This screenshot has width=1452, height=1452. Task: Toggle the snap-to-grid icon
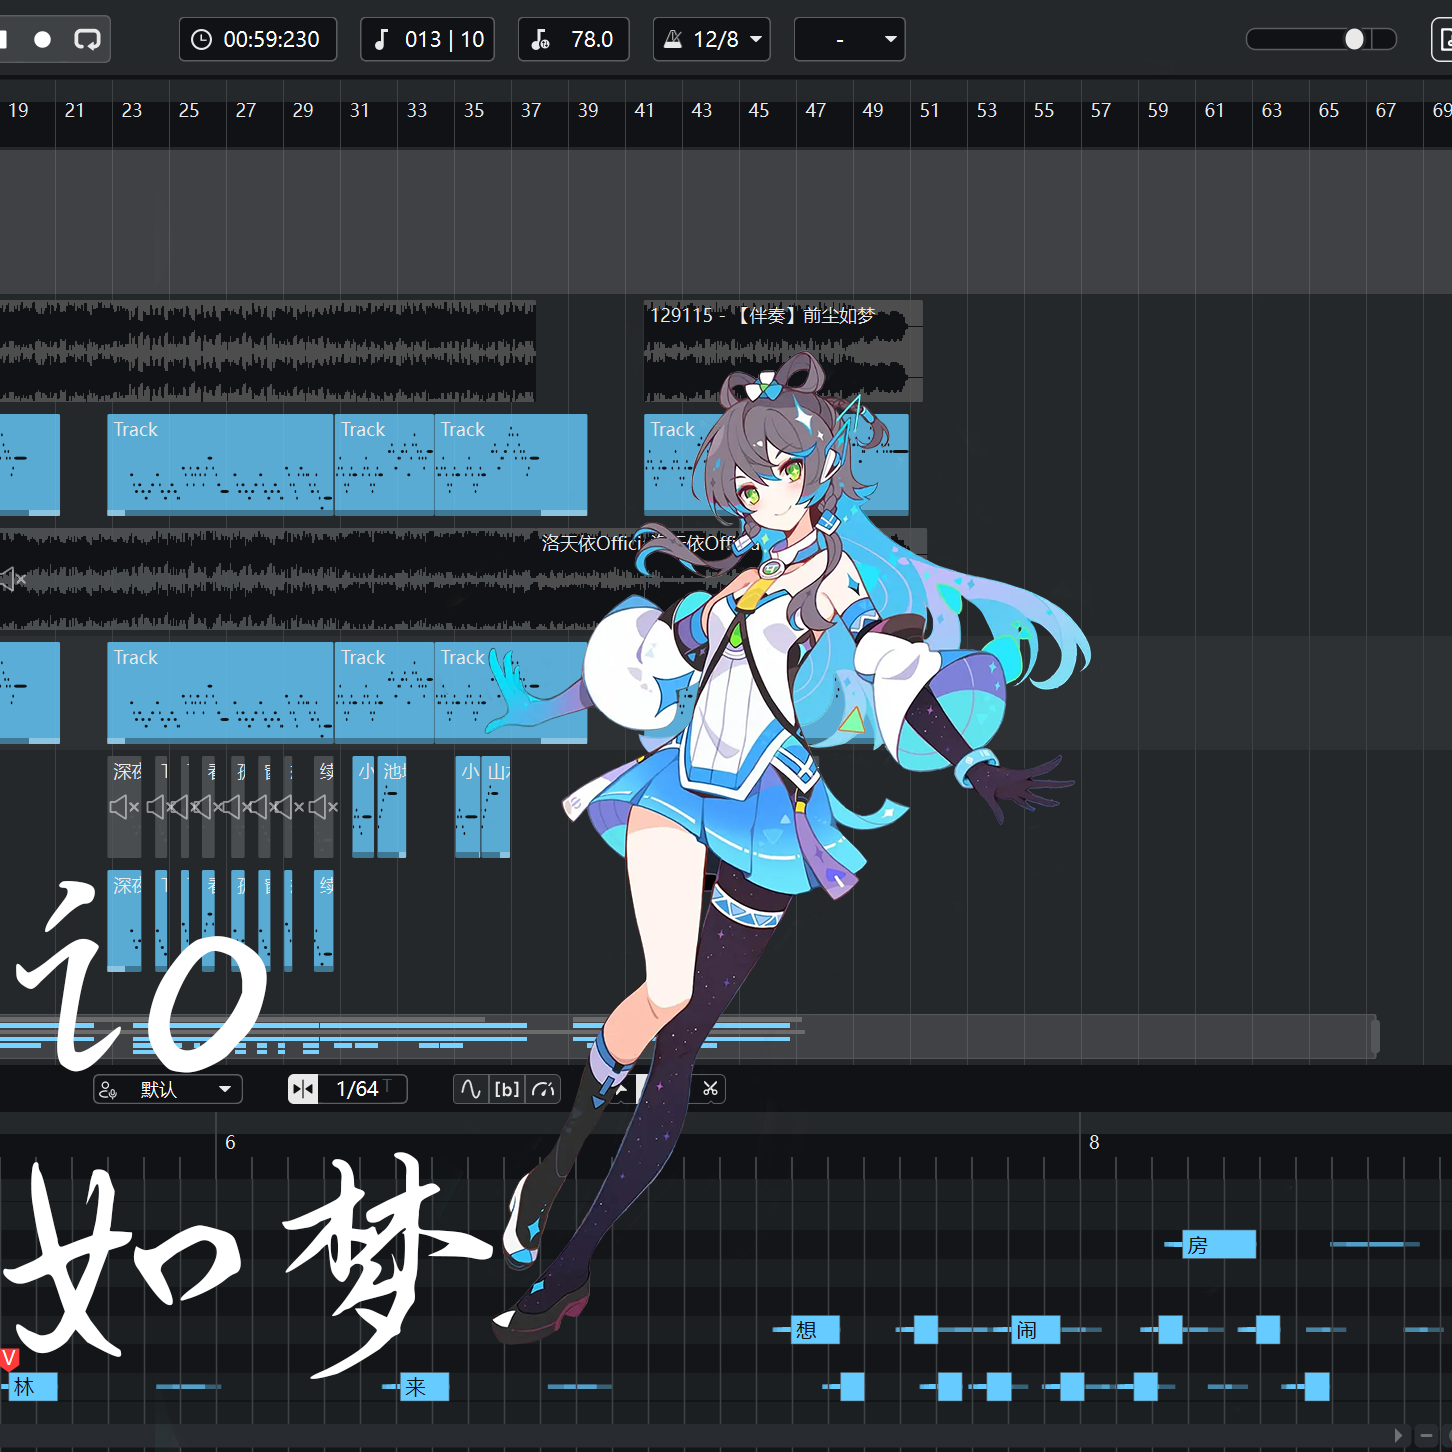(303, 1089)
